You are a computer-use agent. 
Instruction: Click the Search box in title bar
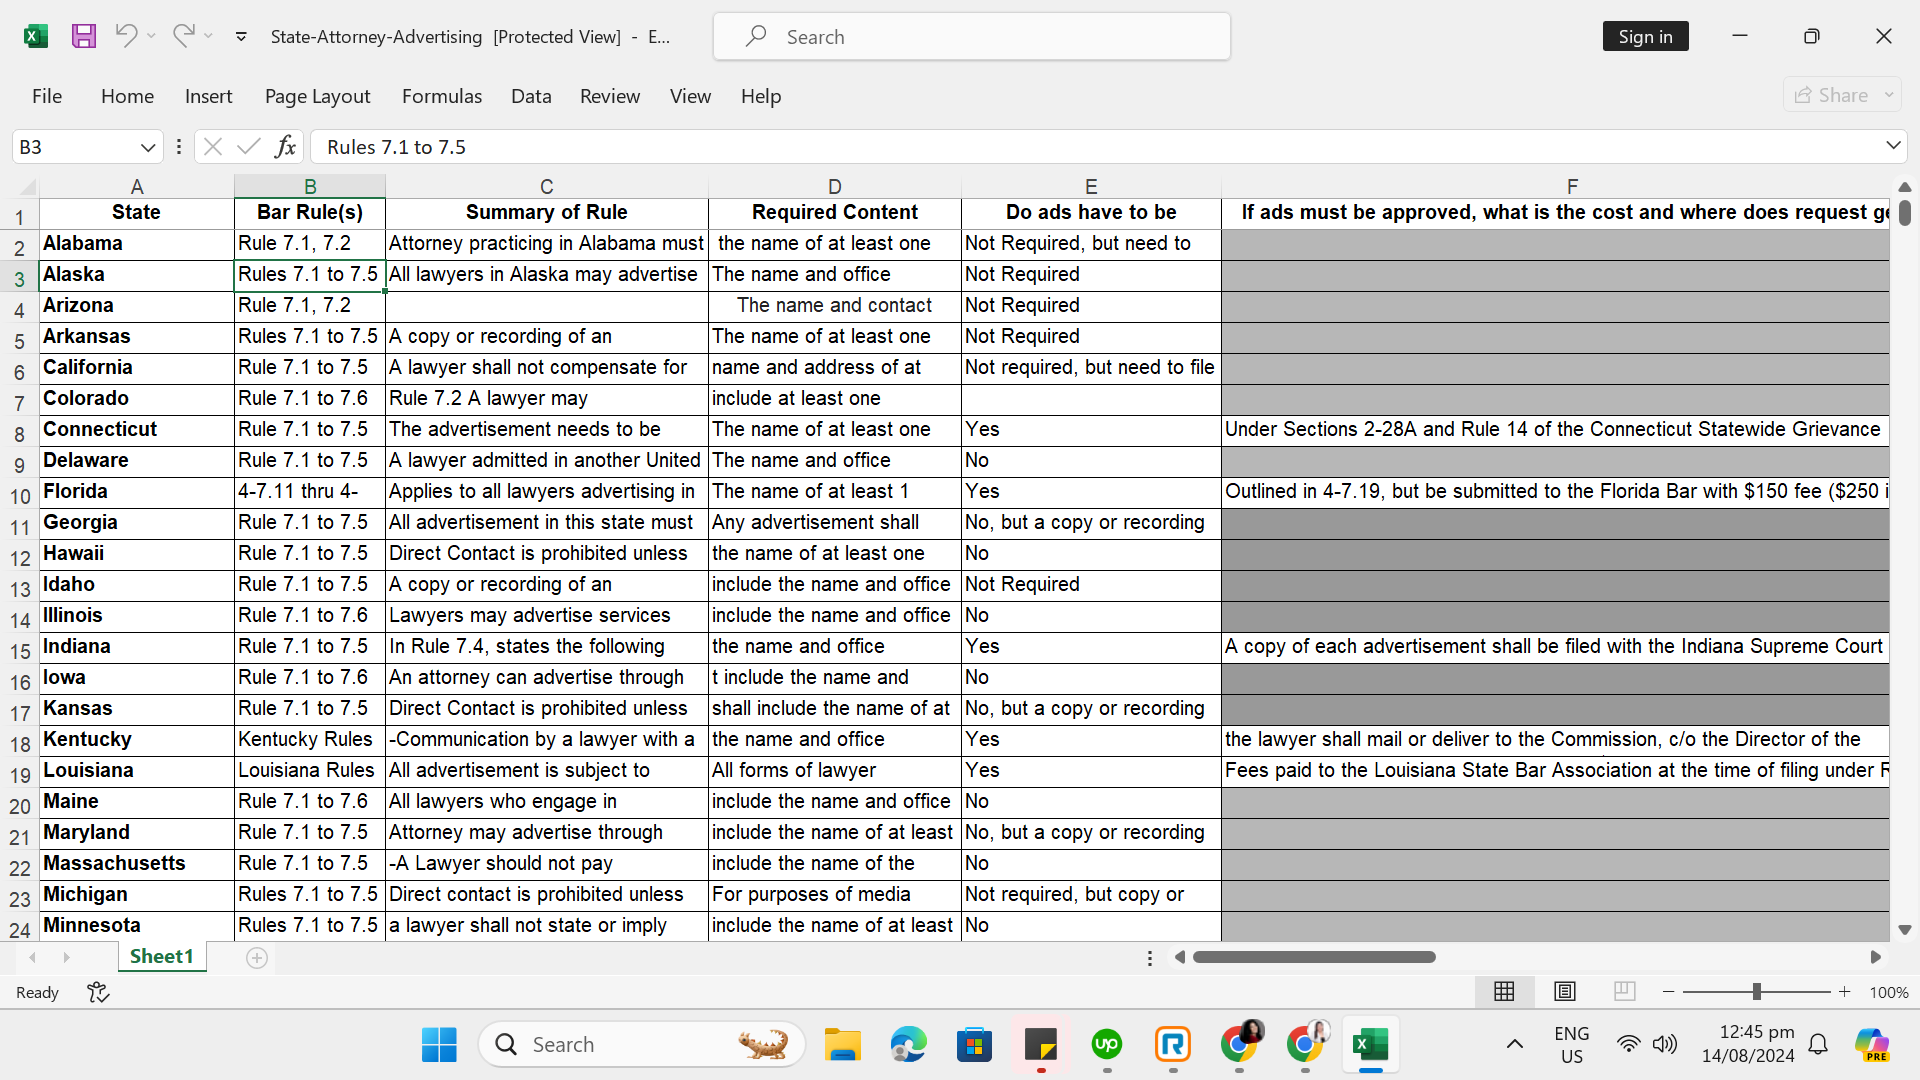[971, 37]
